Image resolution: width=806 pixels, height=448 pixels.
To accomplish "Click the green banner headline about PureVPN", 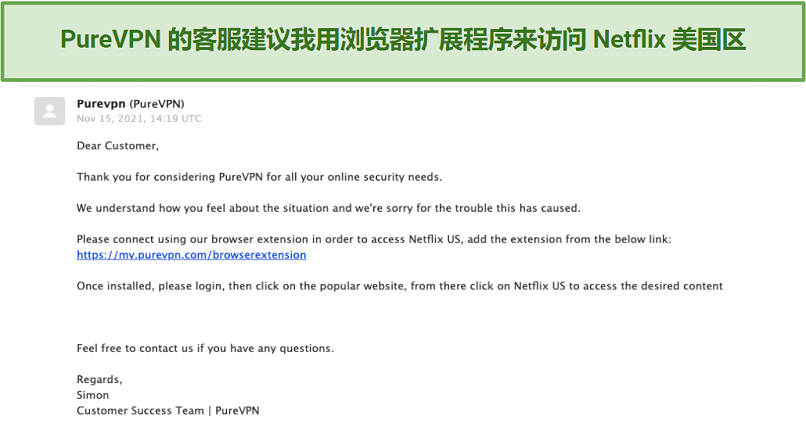I will 402,40.
